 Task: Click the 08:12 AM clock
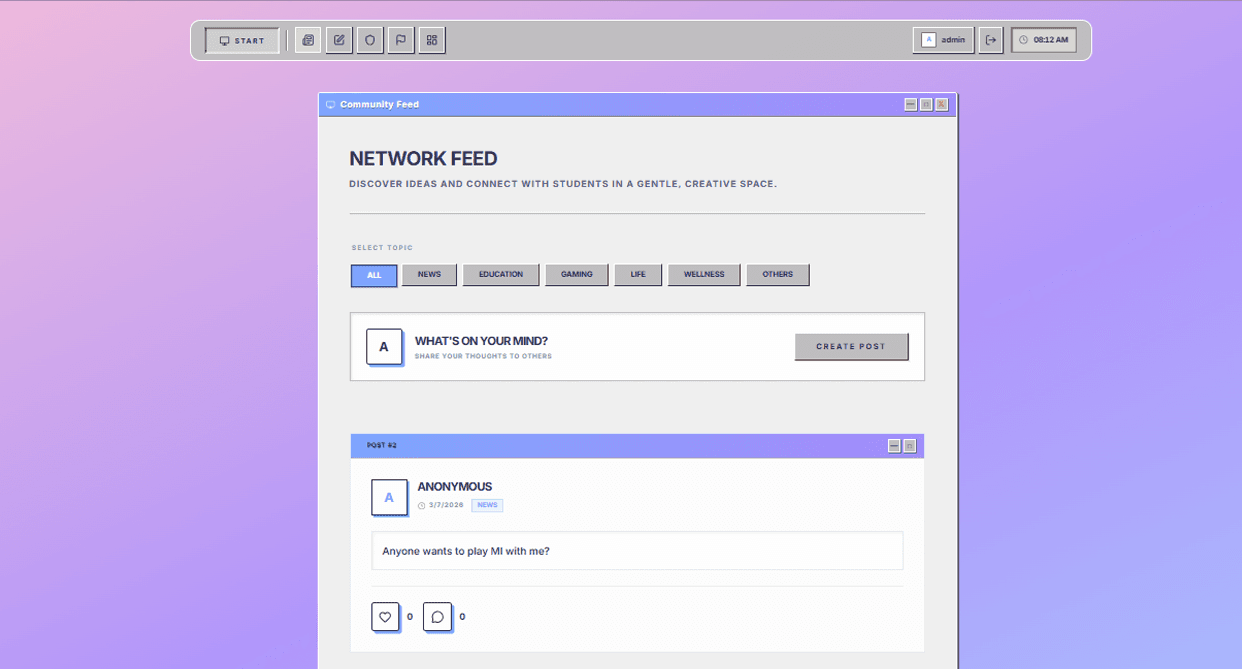1044,40
